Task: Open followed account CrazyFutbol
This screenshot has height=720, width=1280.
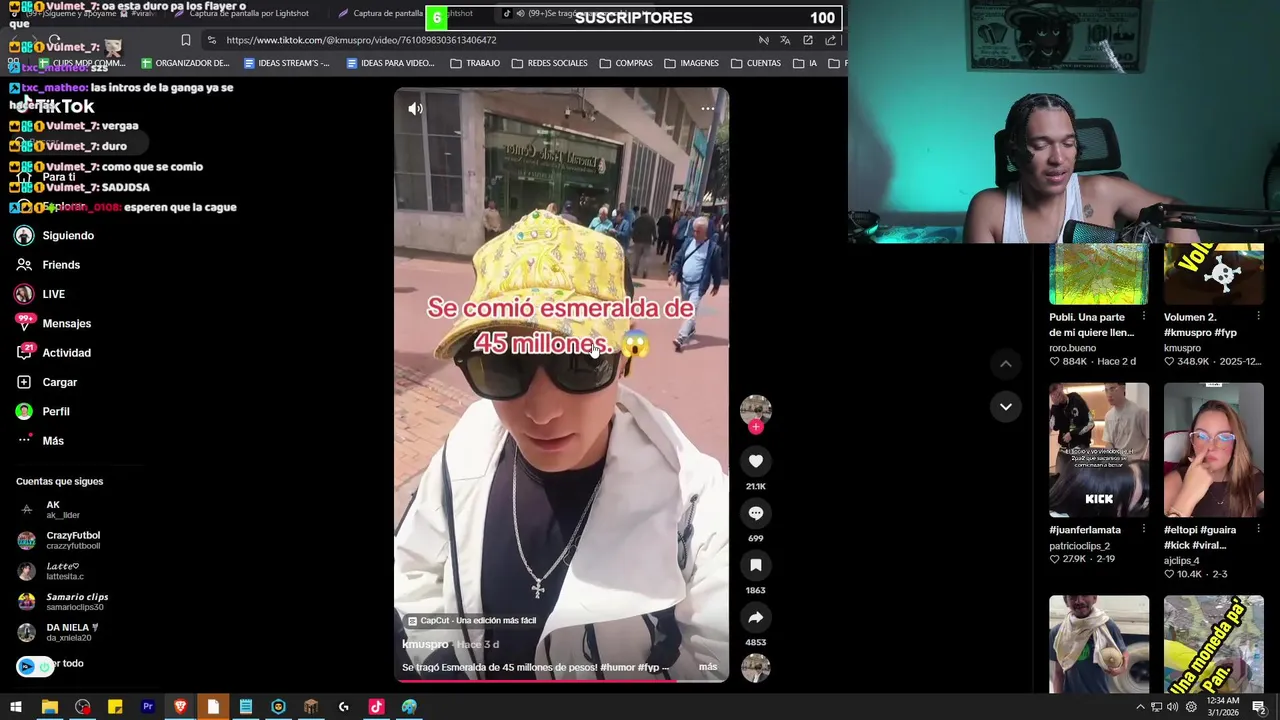Action: [60, 541]
